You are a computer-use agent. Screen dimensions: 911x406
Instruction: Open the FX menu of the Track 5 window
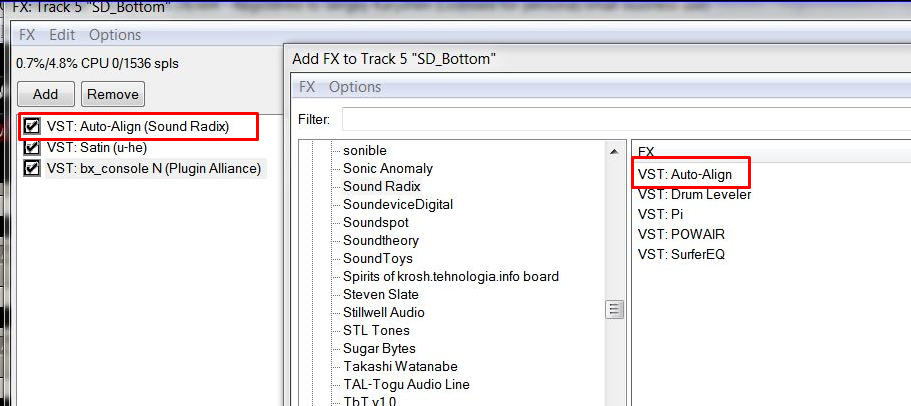click(27, 35)
